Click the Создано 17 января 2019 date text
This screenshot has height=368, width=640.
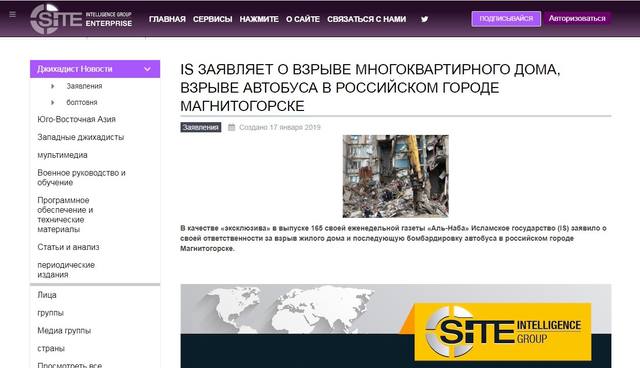[x=280, y=127]
